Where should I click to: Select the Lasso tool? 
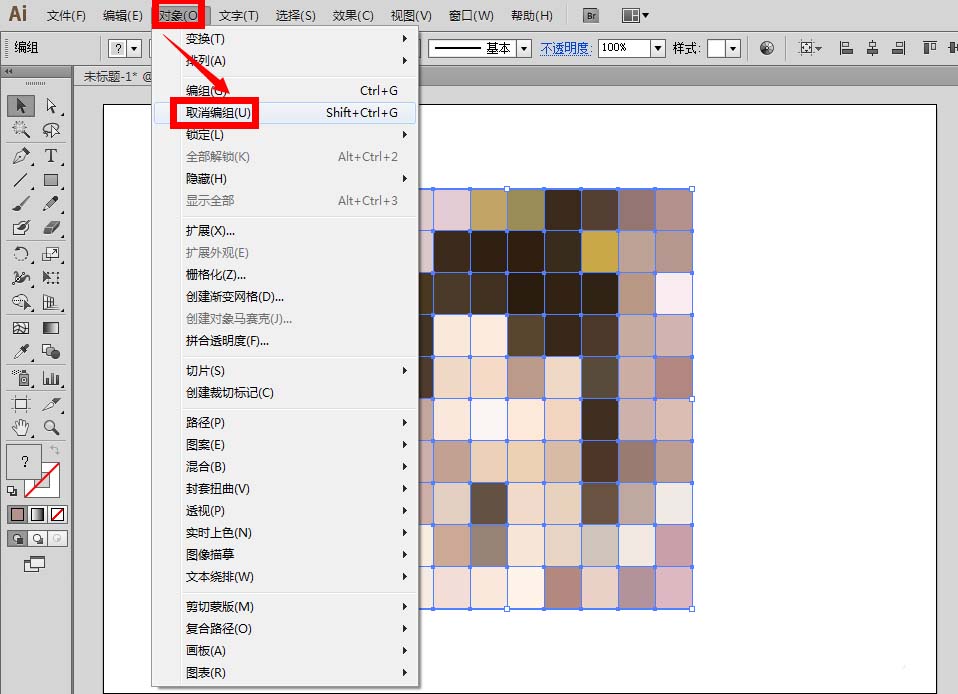[x=51, y=130]
